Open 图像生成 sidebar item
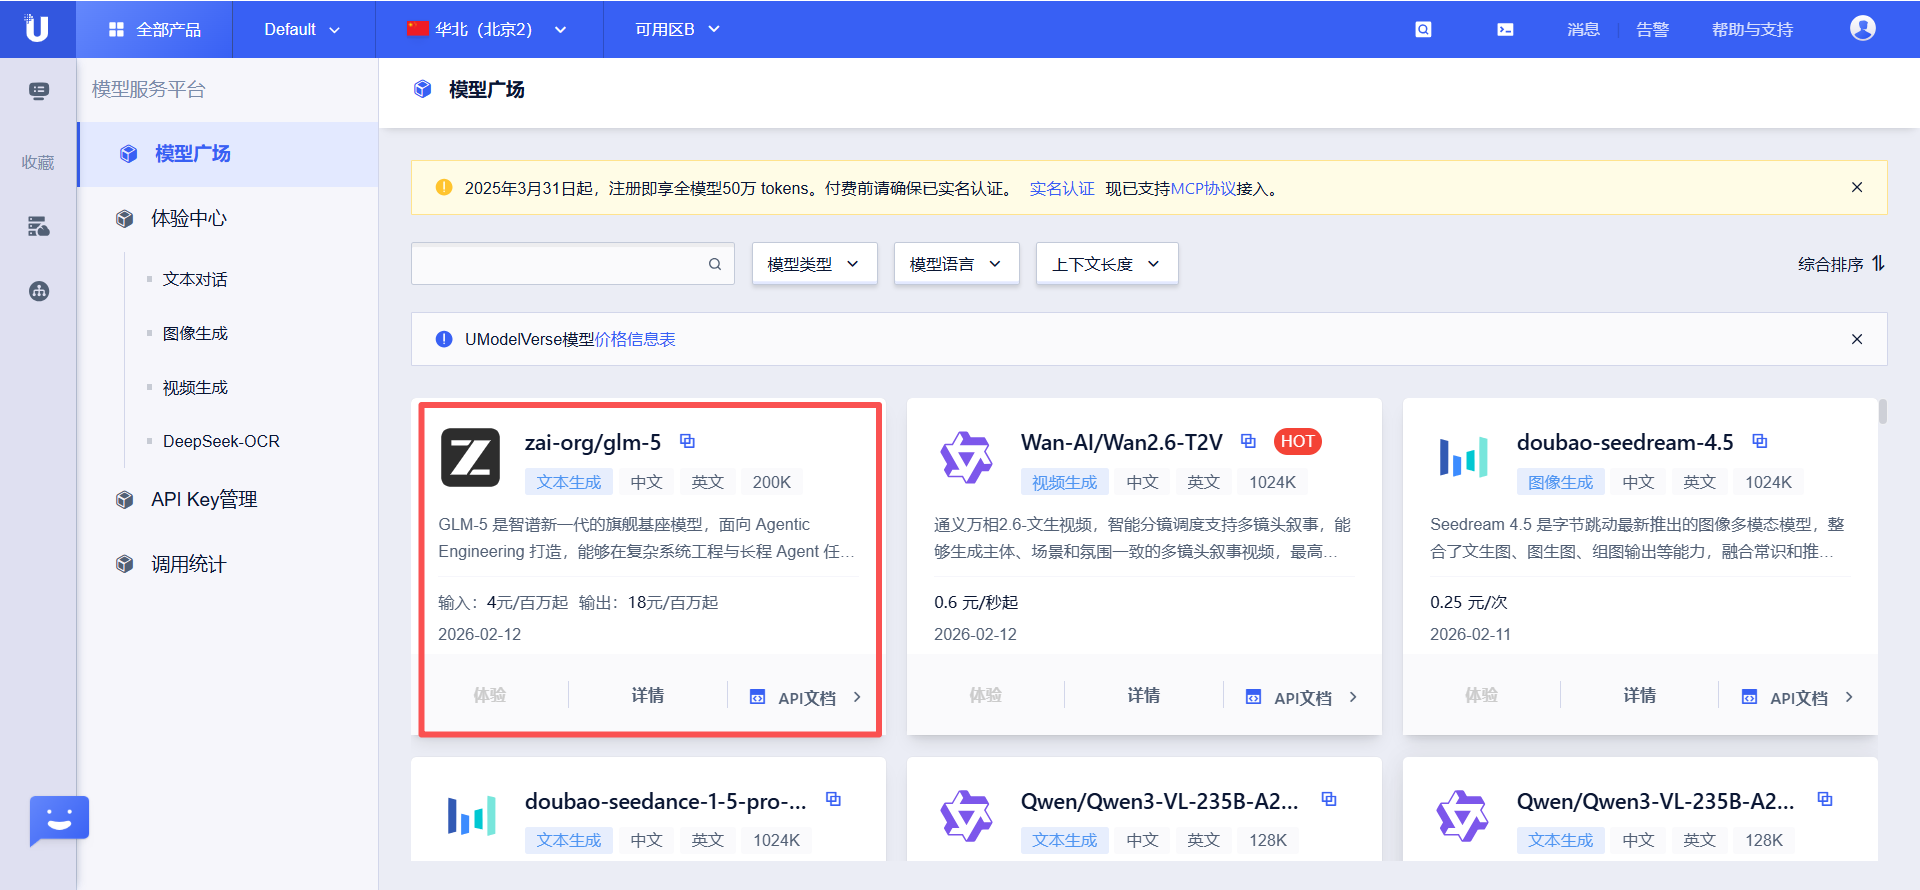This screenshot has height=890, width=1920. [195, 333]
